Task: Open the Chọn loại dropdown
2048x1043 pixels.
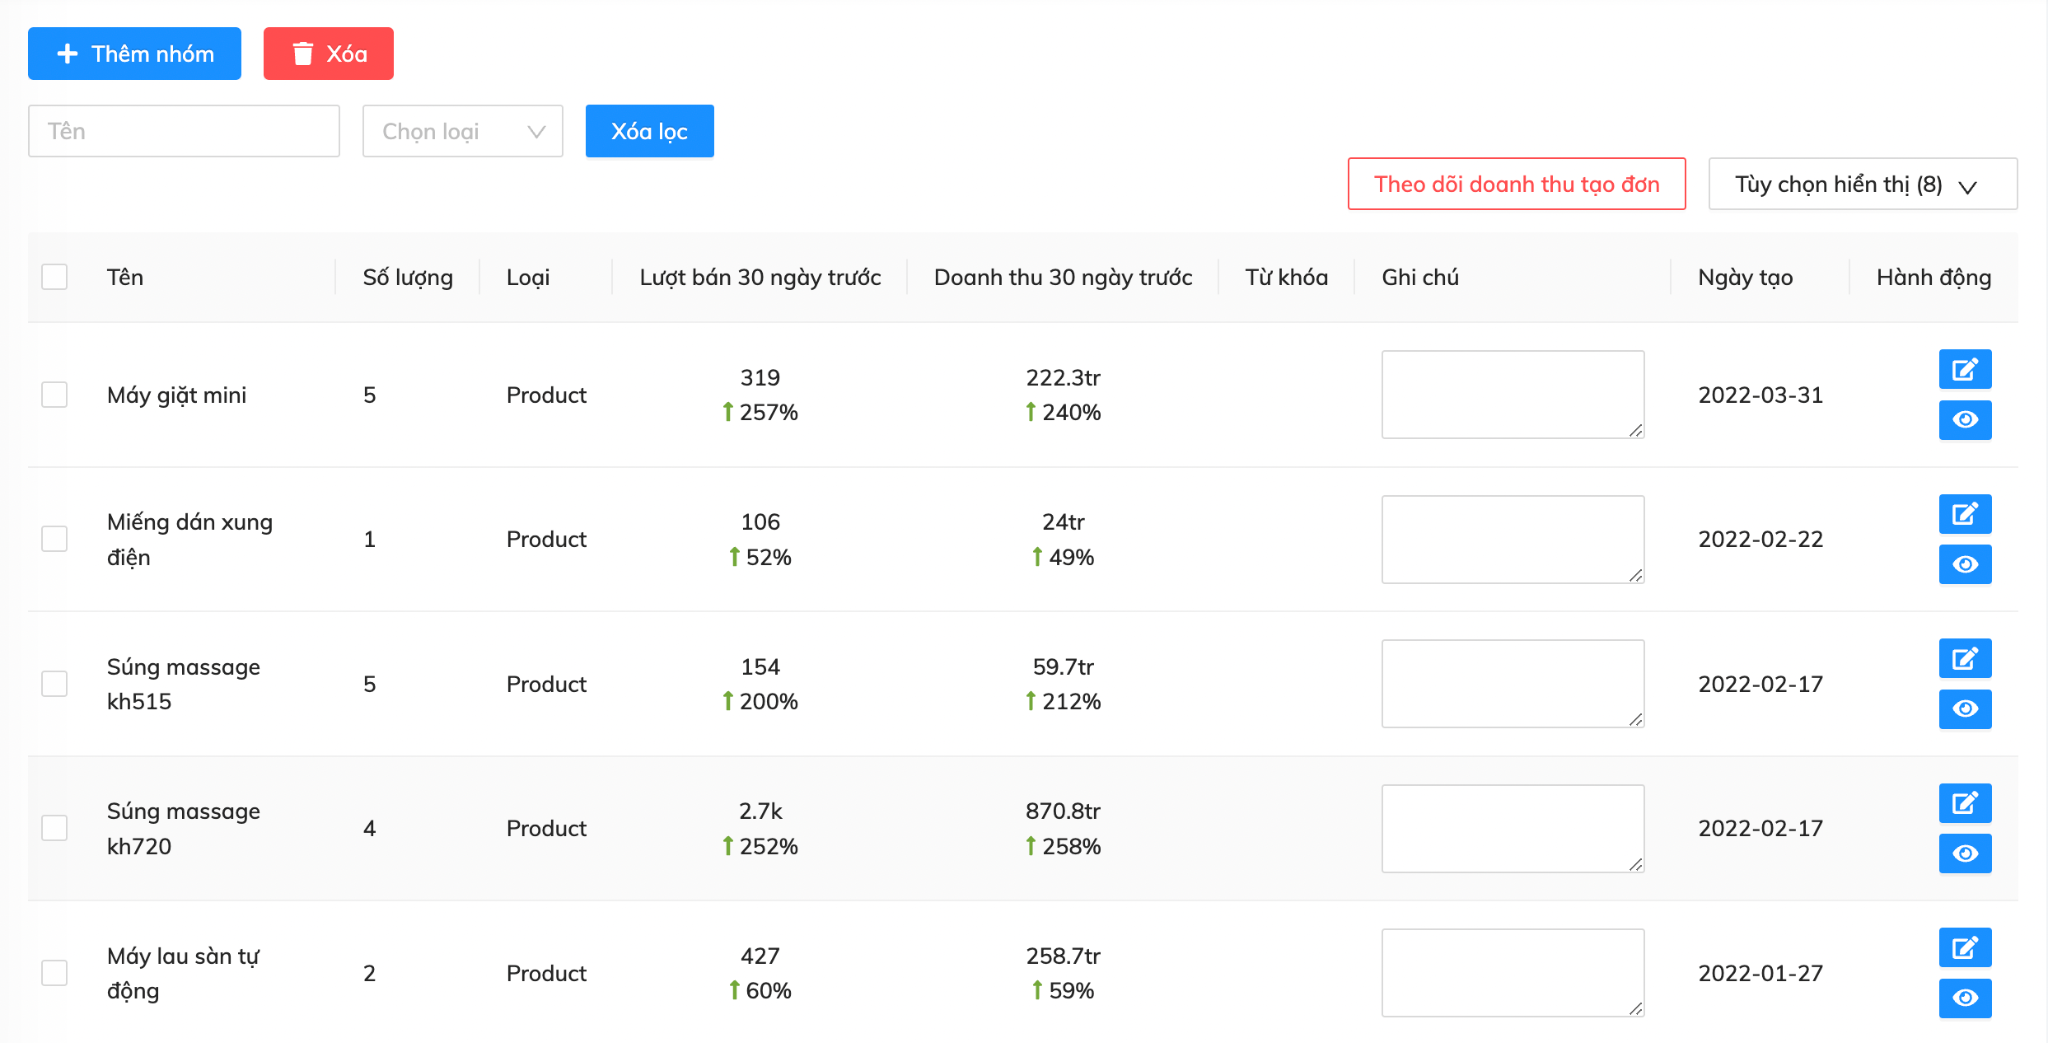Action: [462, 131]
